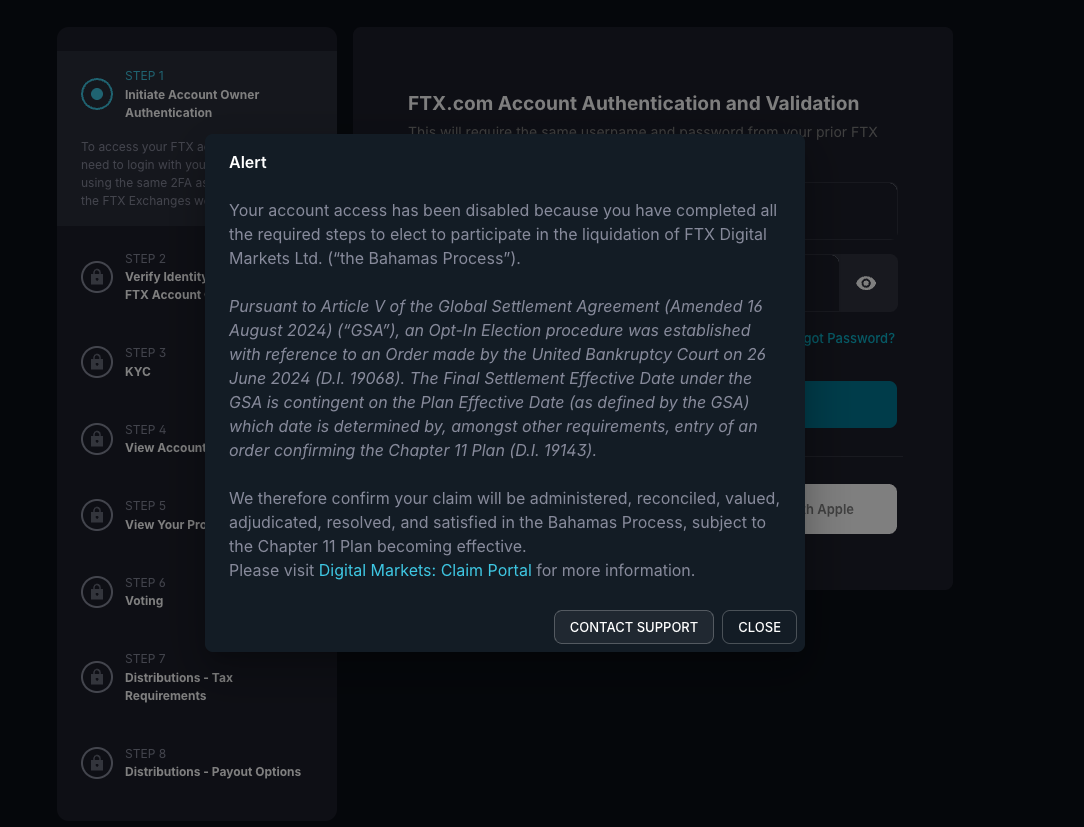Viewport: 1084px width, 827px height.
Task: Click the teal button below Forgot Password
Action: (851, 405)
